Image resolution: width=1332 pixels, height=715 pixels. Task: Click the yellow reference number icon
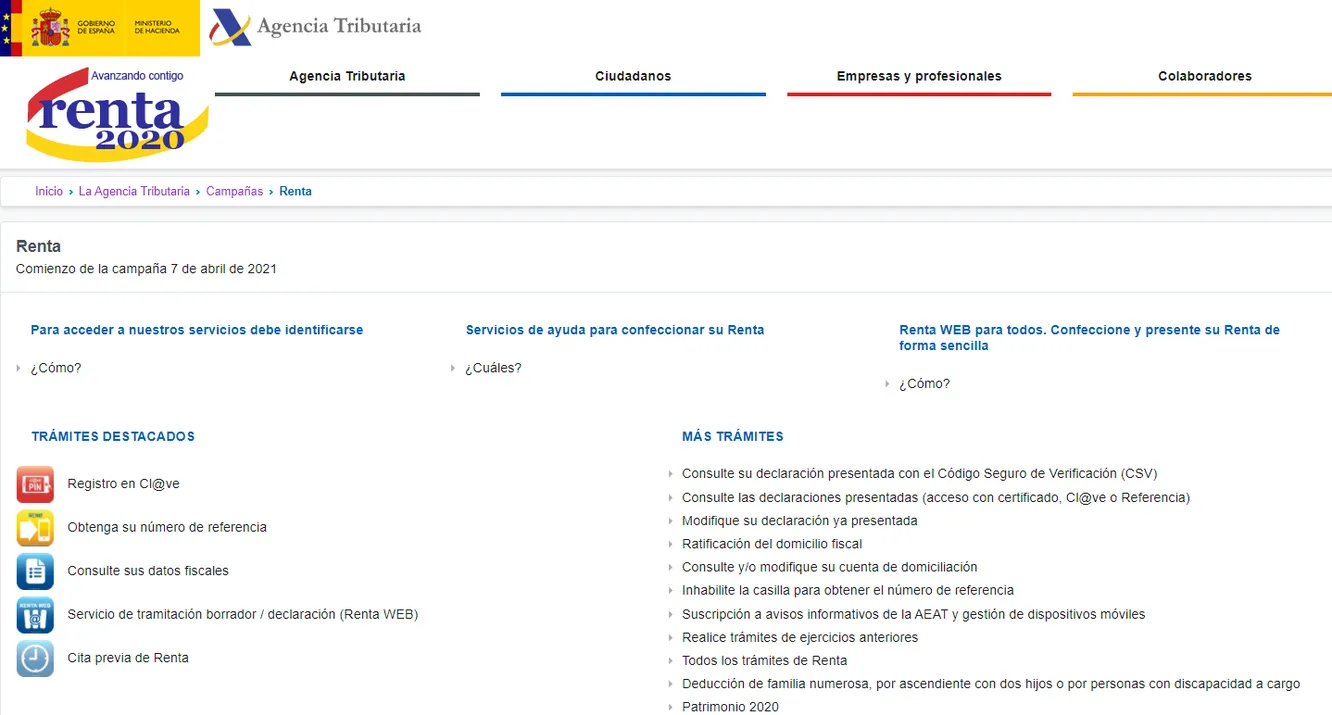pyautogui.click(x=35, y=528)
